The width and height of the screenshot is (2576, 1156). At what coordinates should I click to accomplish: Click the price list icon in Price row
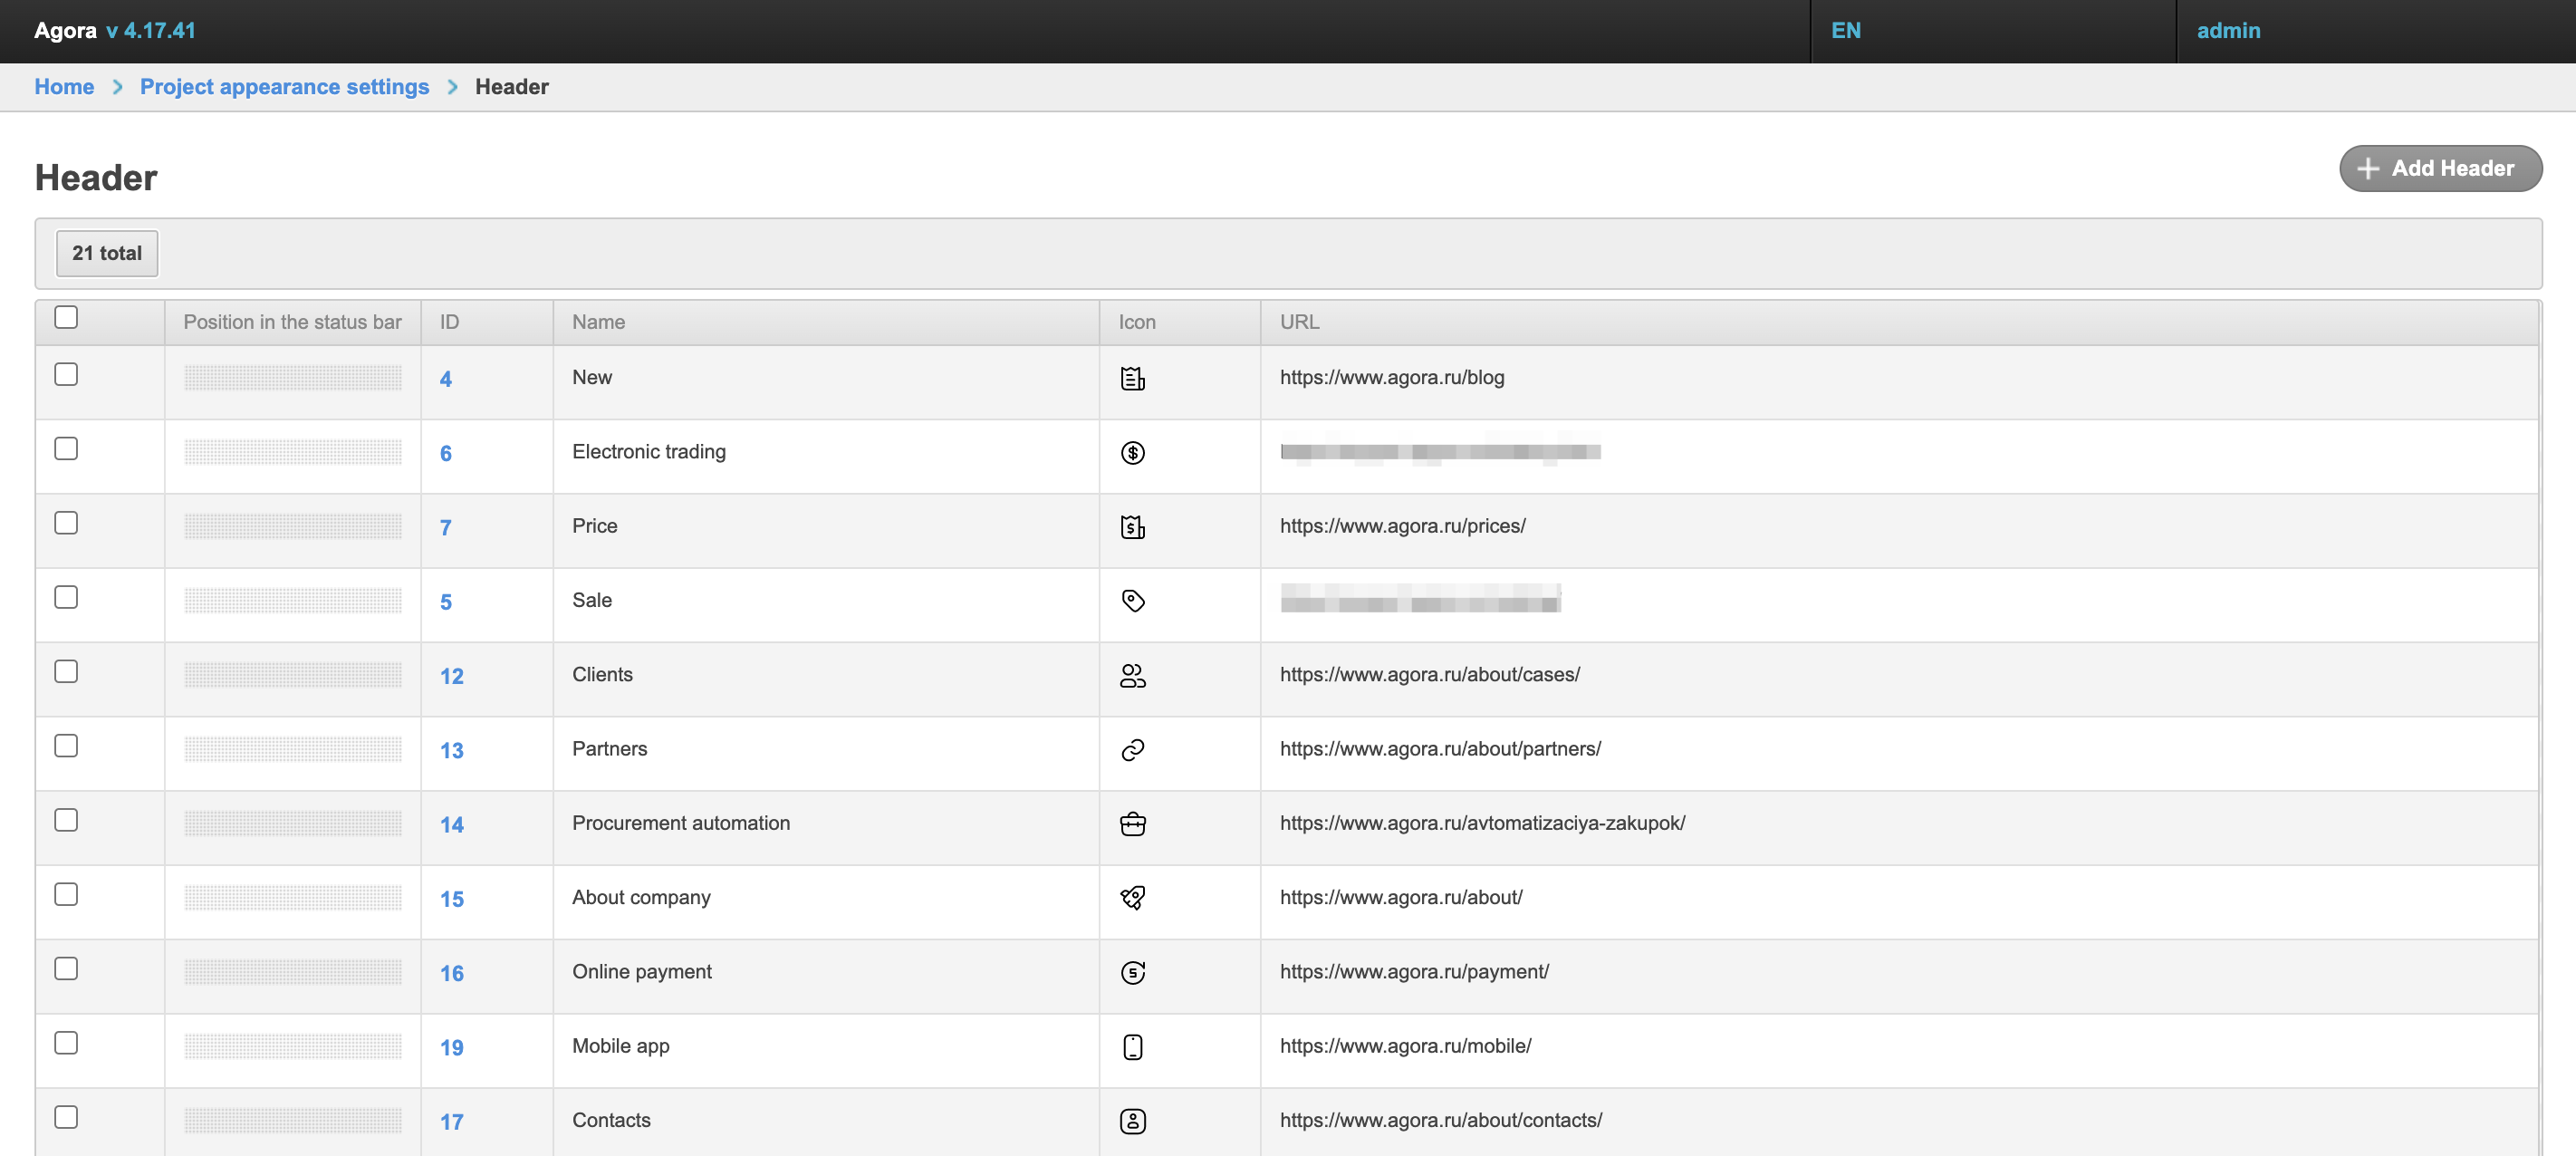[x=1132, y=527]
